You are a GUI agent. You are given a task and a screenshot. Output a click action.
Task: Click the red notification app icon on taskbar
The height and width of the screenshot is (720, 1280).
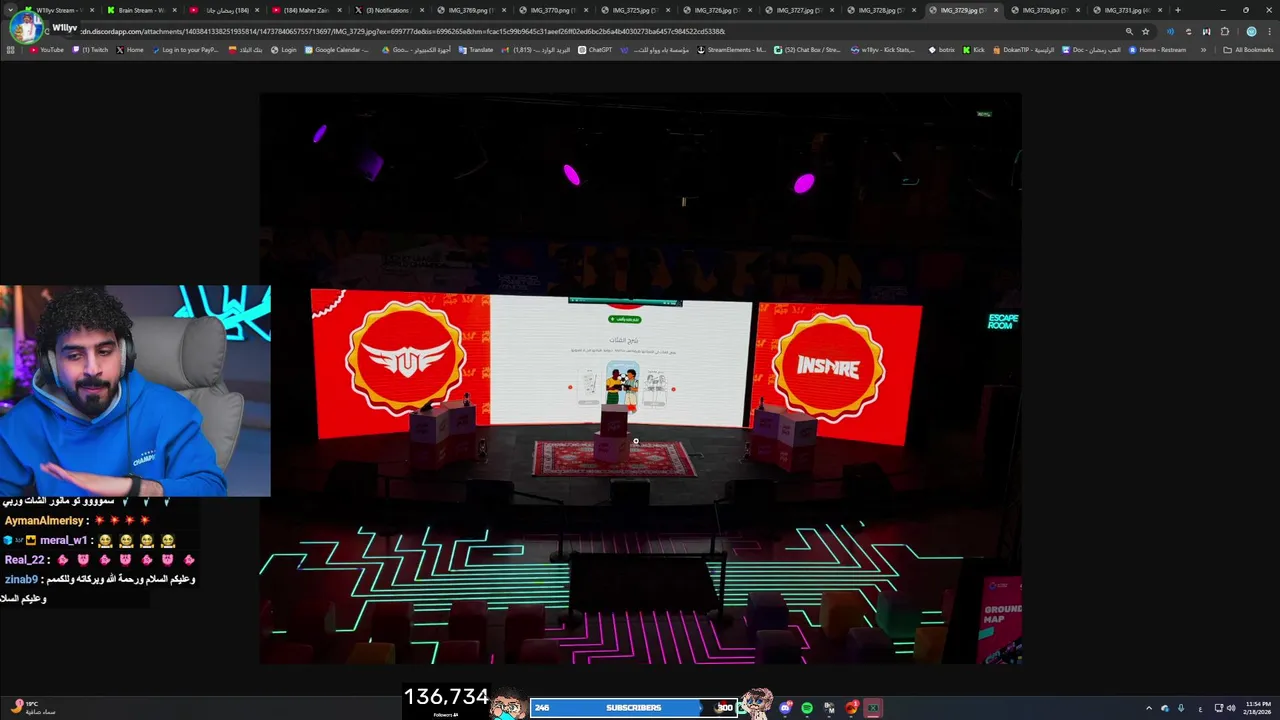click(x=851, y=708)
